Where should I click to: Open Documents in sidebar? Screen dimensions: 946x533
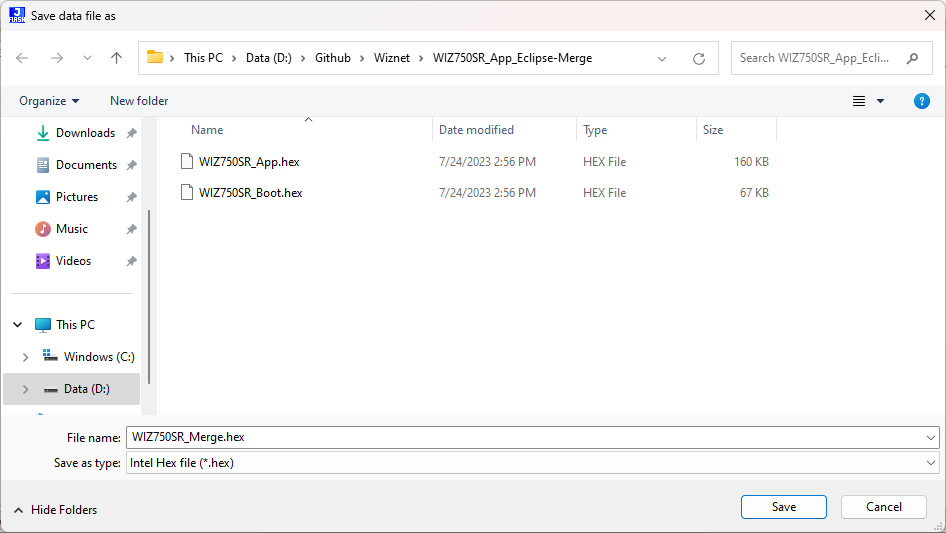pos(86,165)
